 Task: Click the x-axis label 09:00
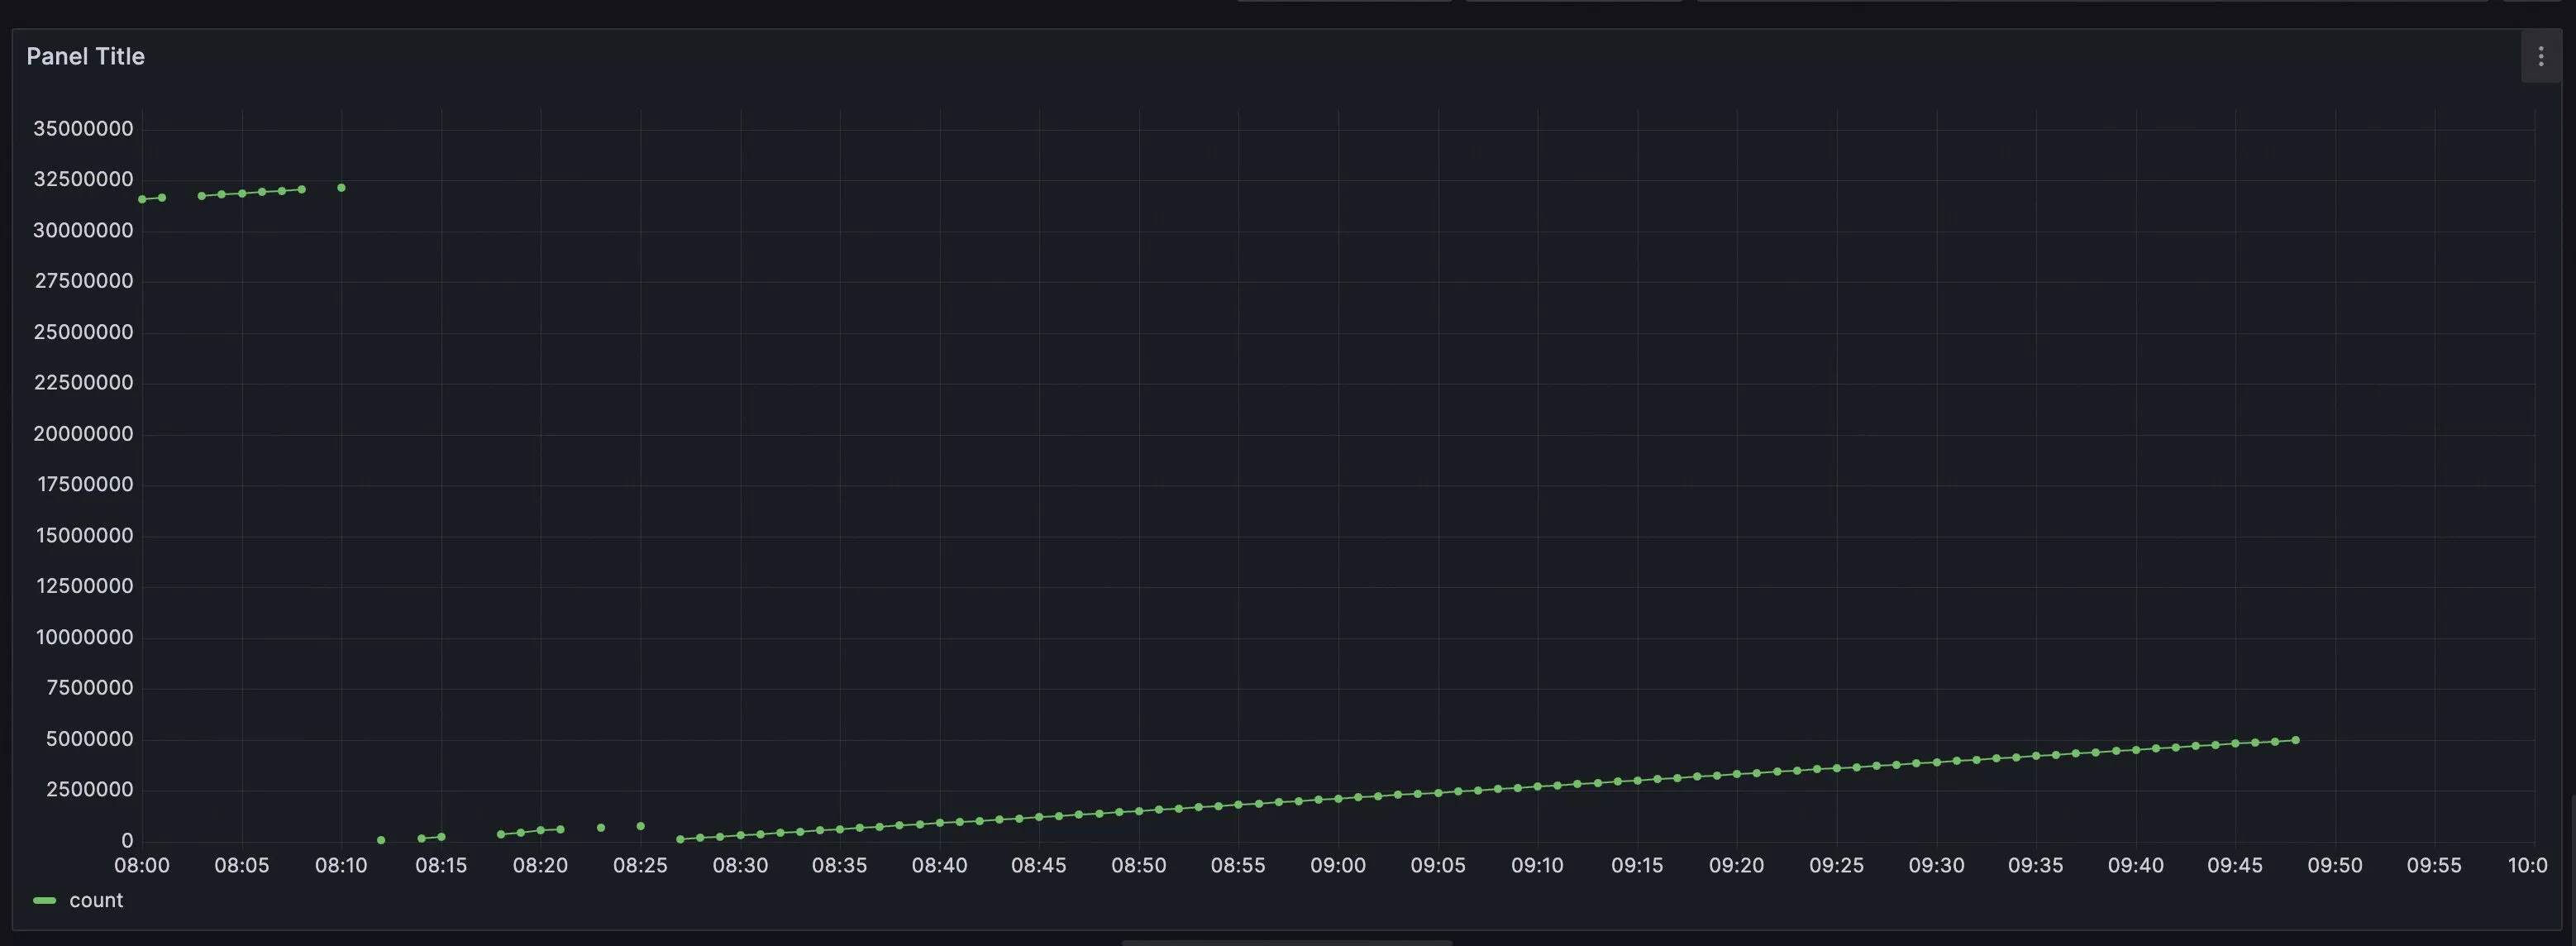(1338, 865)
